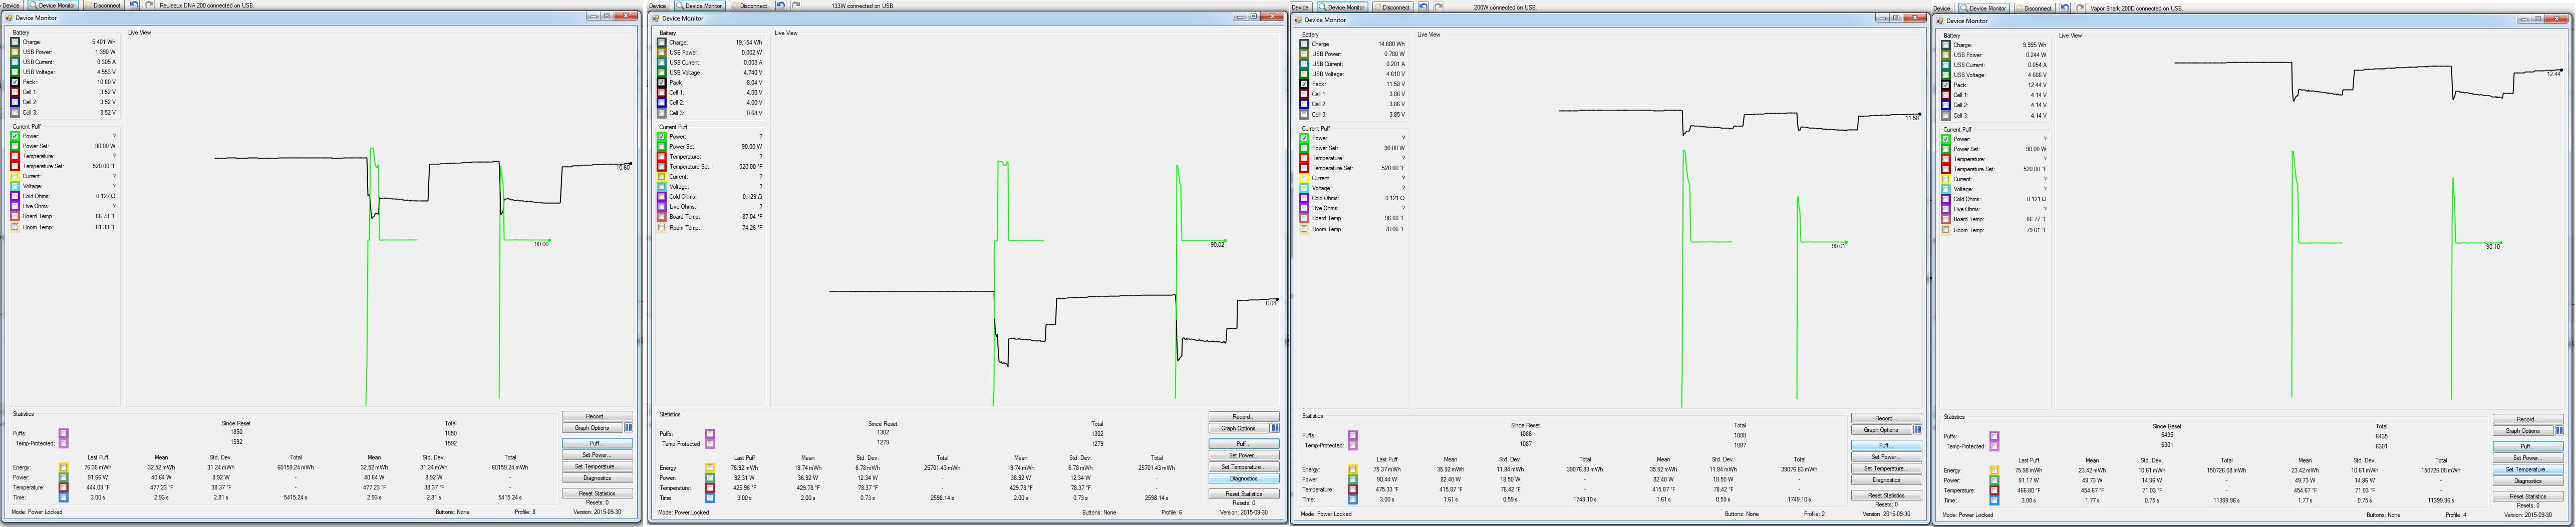Enable Puffs statistics checkbox in Reuleaux DNA 200 window

click(x=63, y=434)
